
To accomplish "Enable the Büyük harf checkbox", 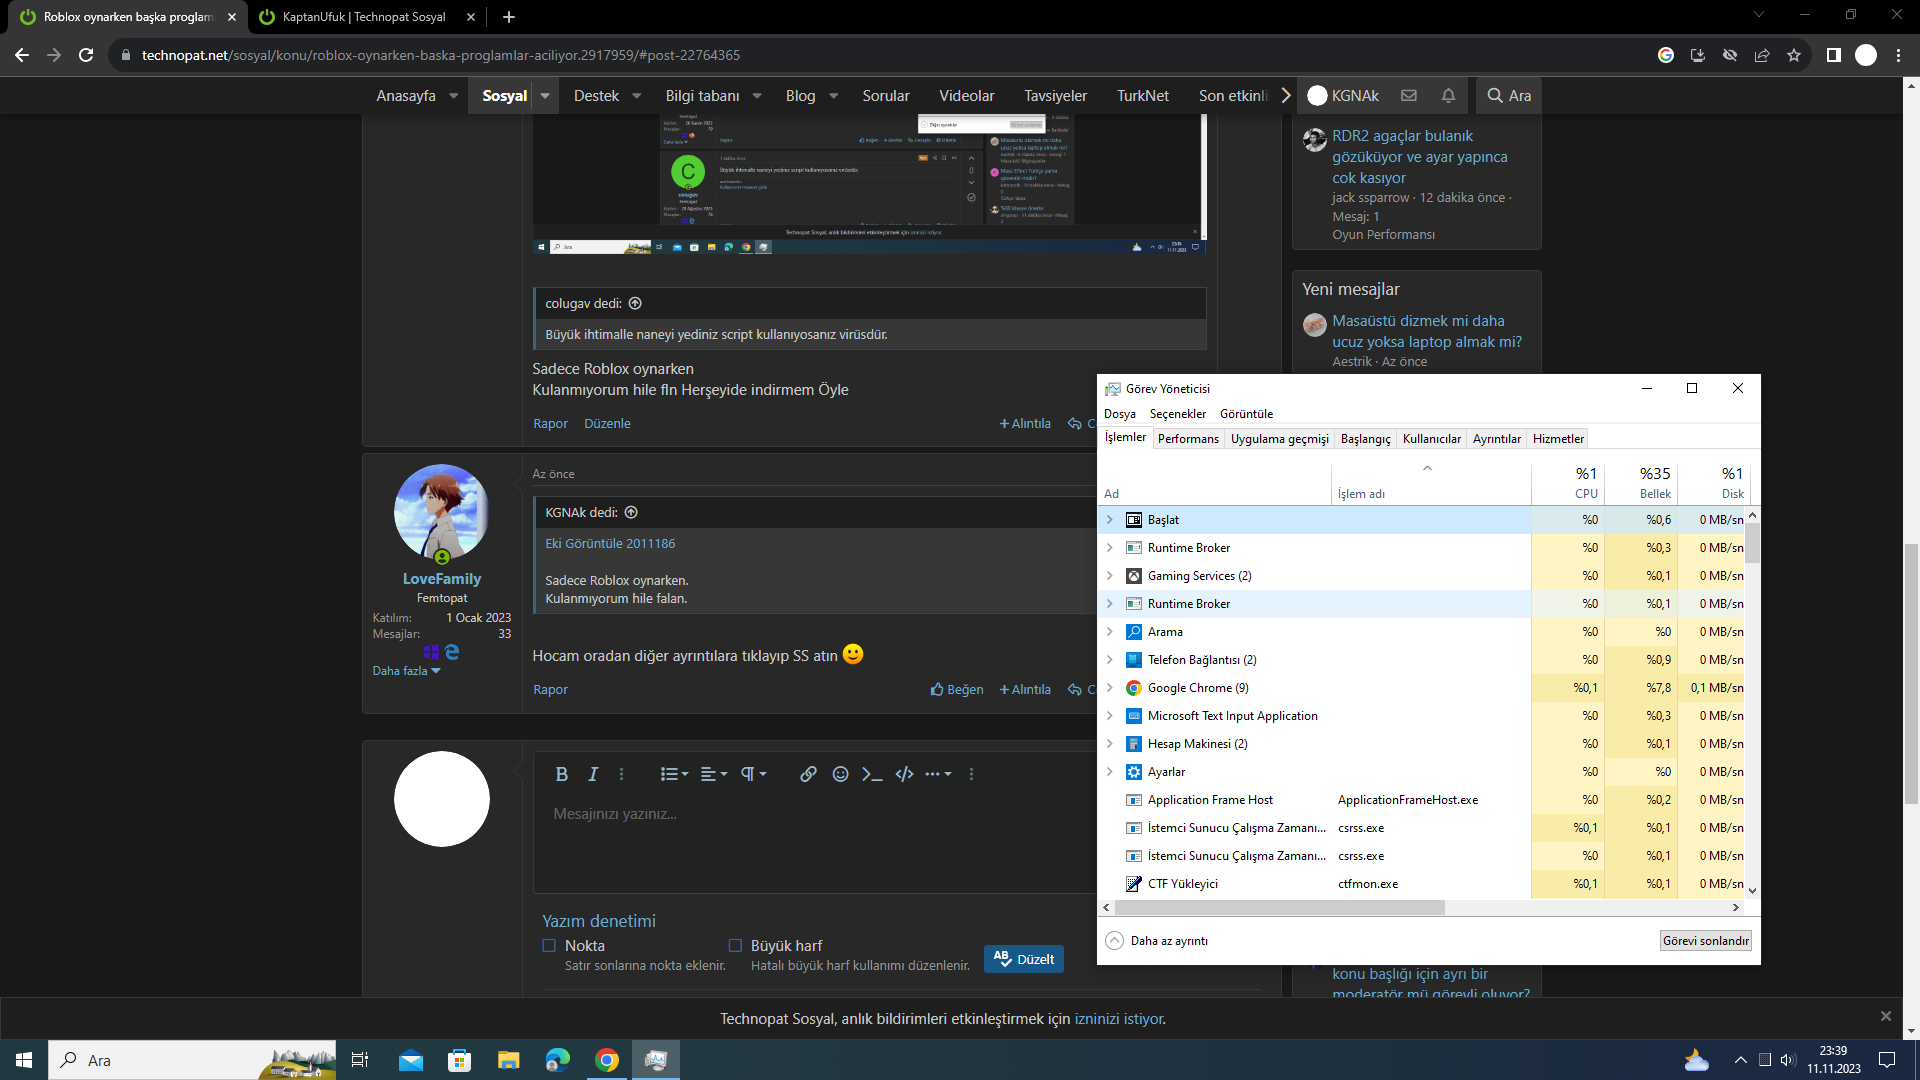I will click(x=735, y=946).
